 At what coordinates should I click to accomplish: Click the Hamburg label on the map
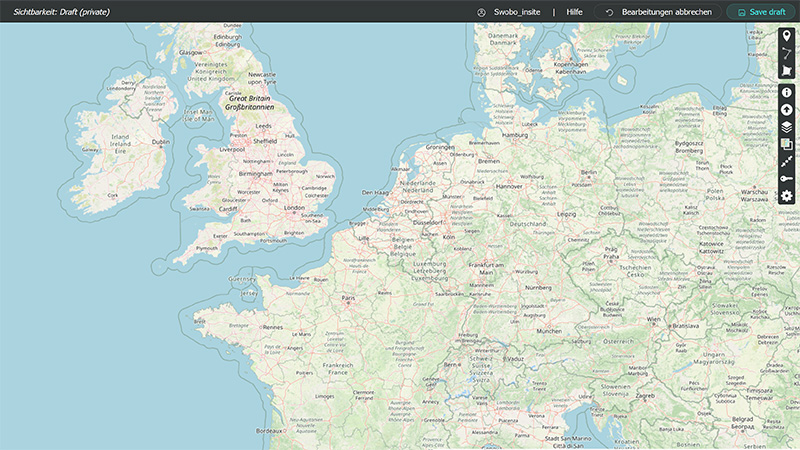click(515, 135)
